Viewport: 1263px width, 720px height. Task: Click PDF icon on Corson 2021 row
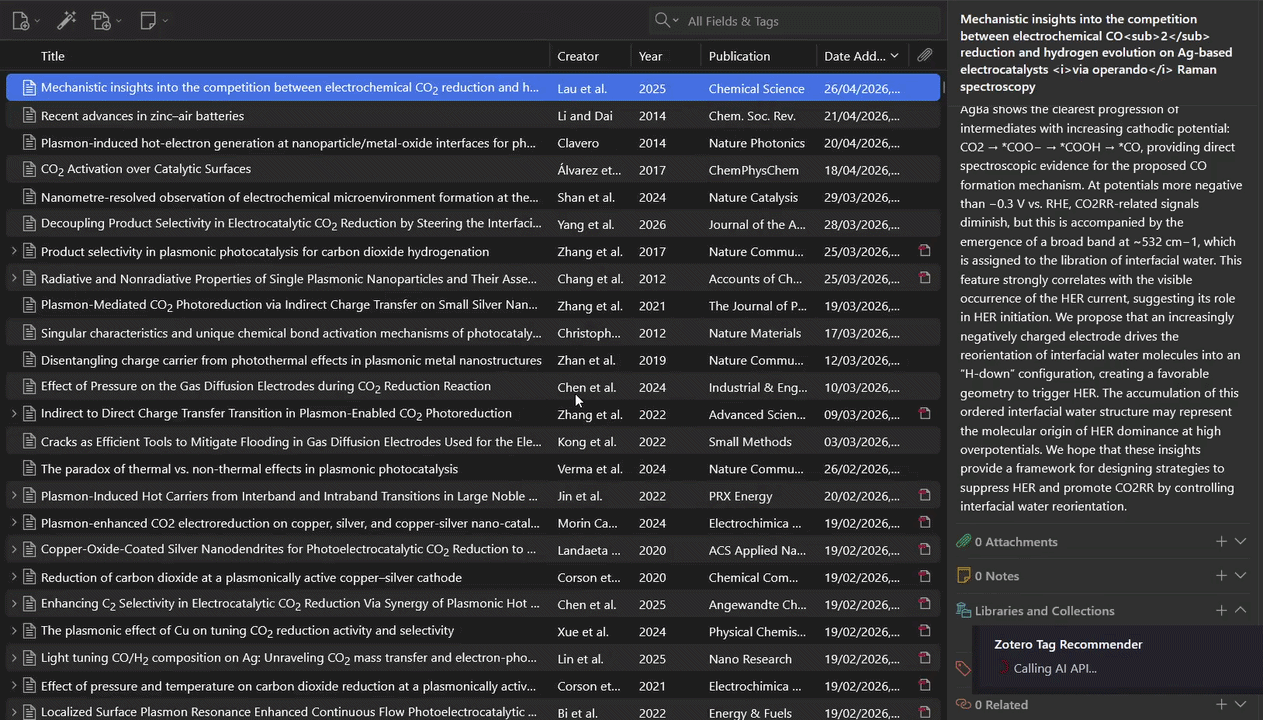pos(925,686)
